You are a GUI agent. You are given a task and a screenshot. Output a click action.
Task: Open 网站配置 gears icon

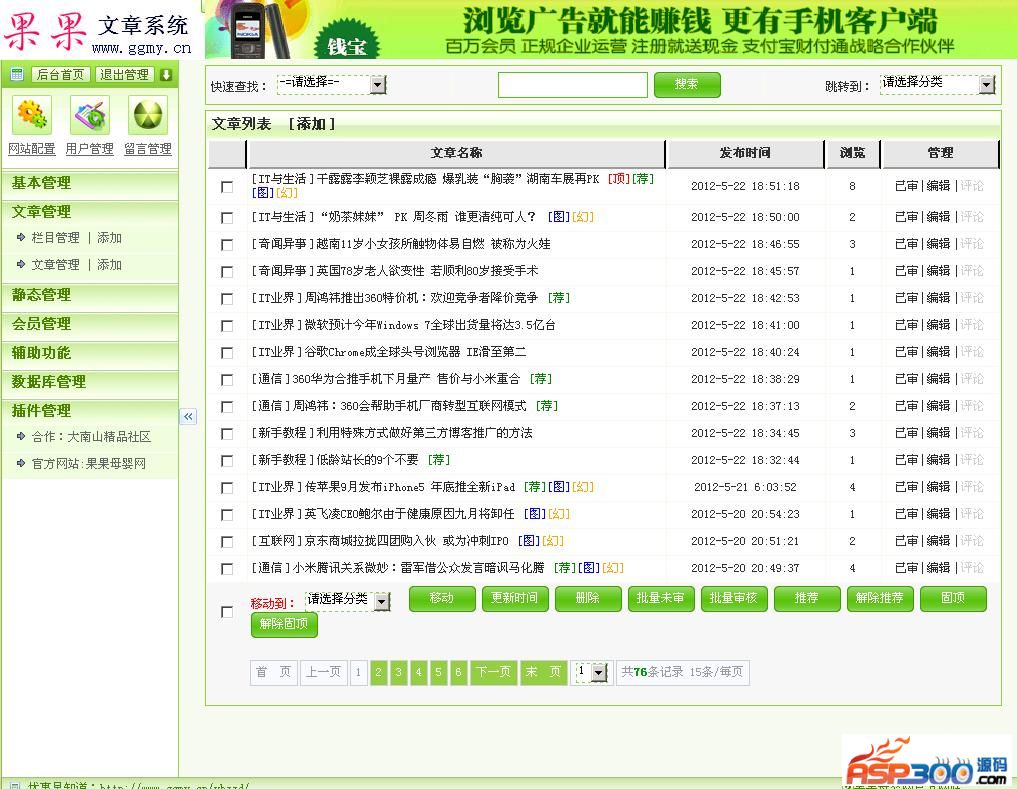32,116
